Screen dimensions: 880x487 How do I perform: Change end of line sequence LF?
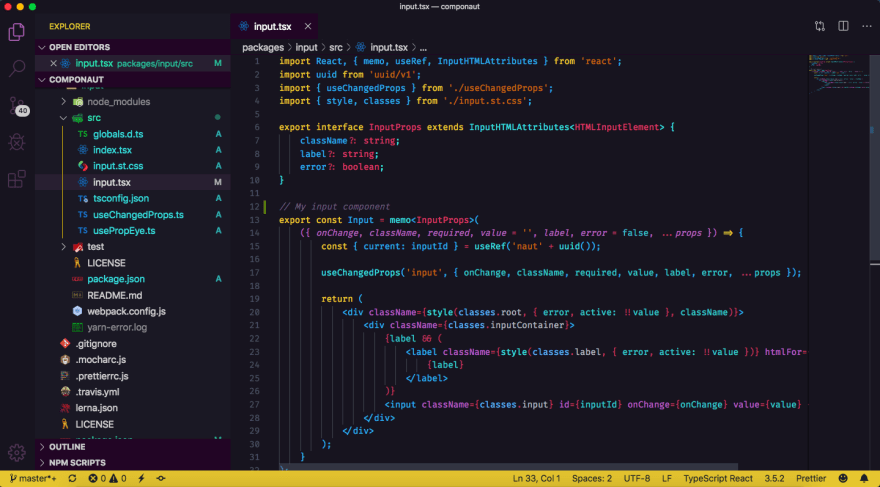coord(667,479)
